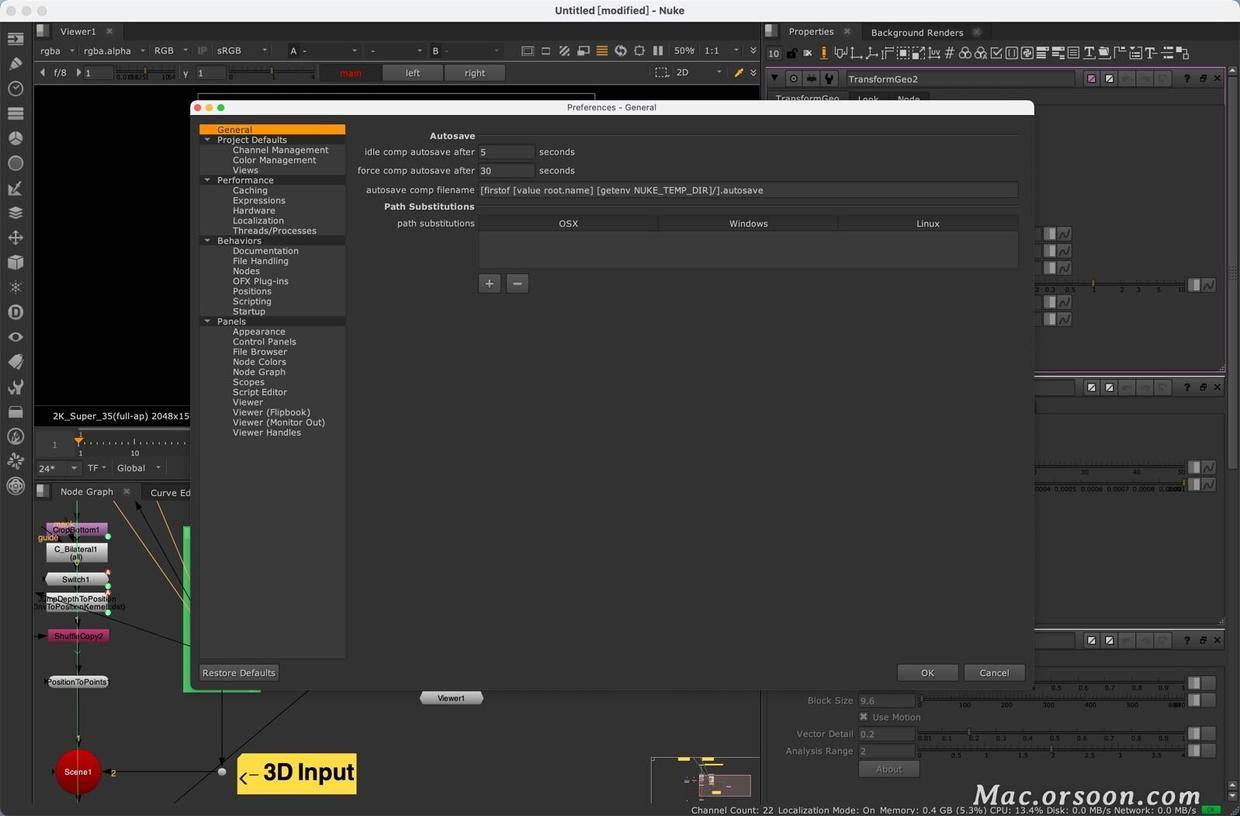Collapse the Project Defaults tree section

point(207,140)
